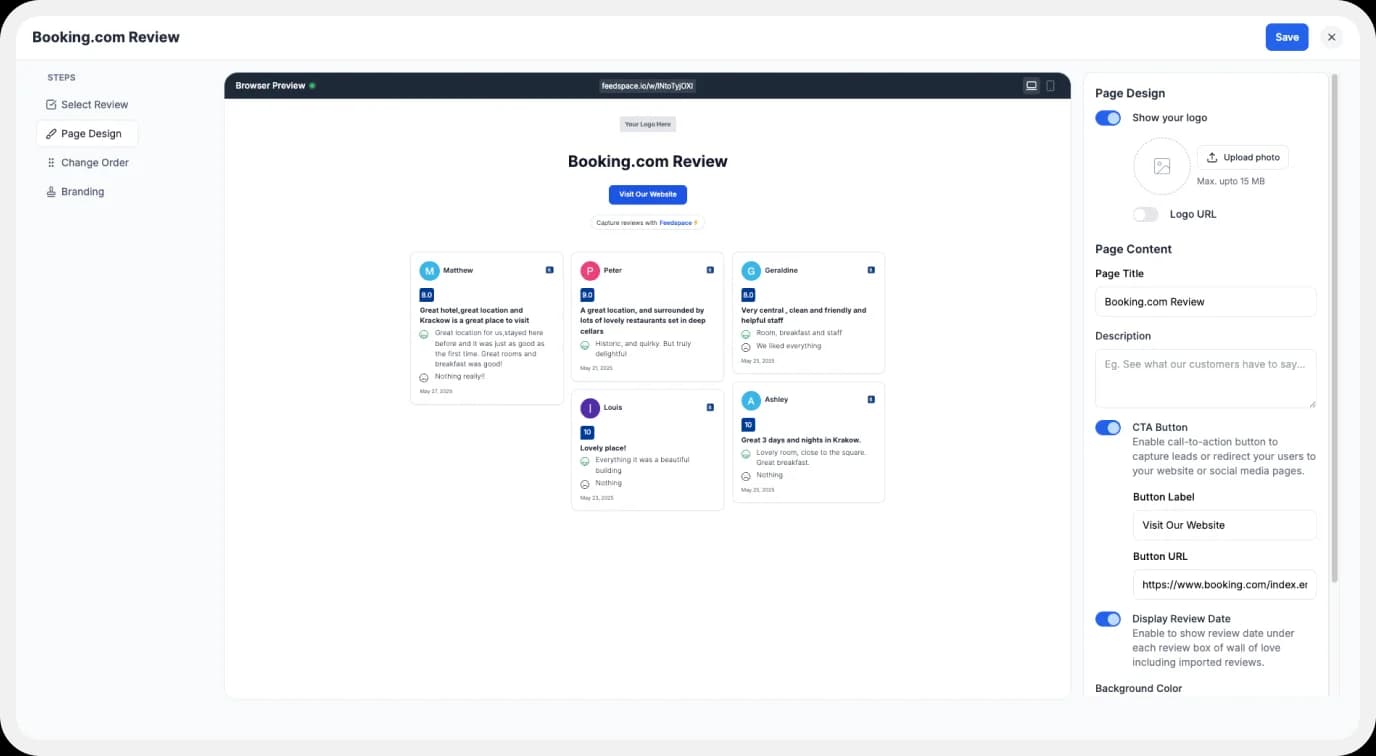Open the Background Color picker
This screenshot has height=756, width=1376.
coord(1138,688)
